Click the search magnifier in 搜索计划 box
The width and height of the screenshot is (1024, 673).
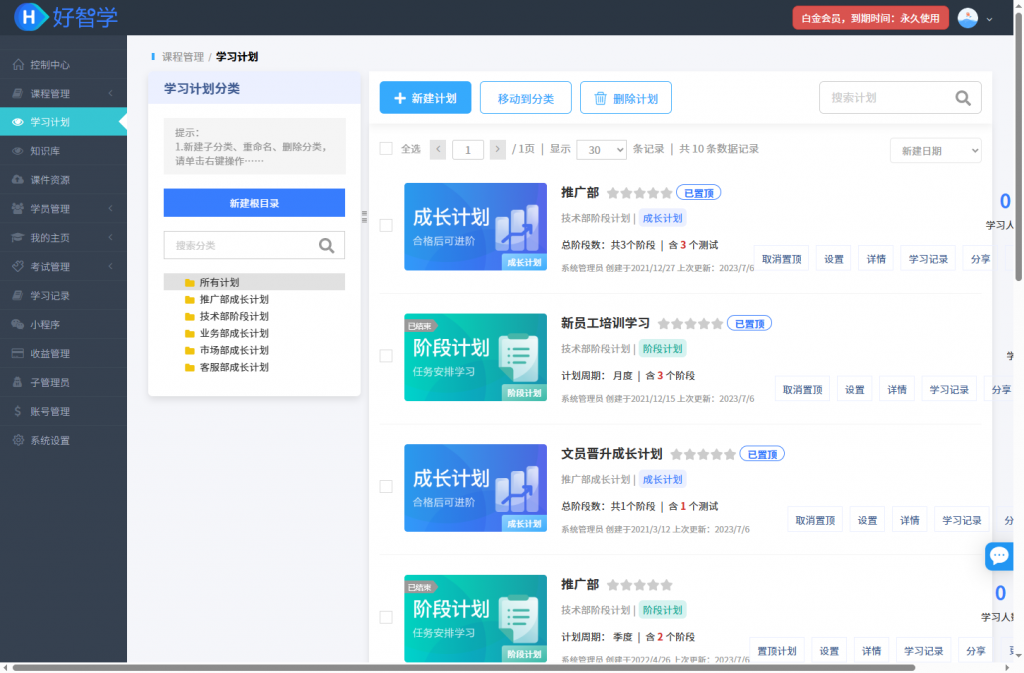963,98
